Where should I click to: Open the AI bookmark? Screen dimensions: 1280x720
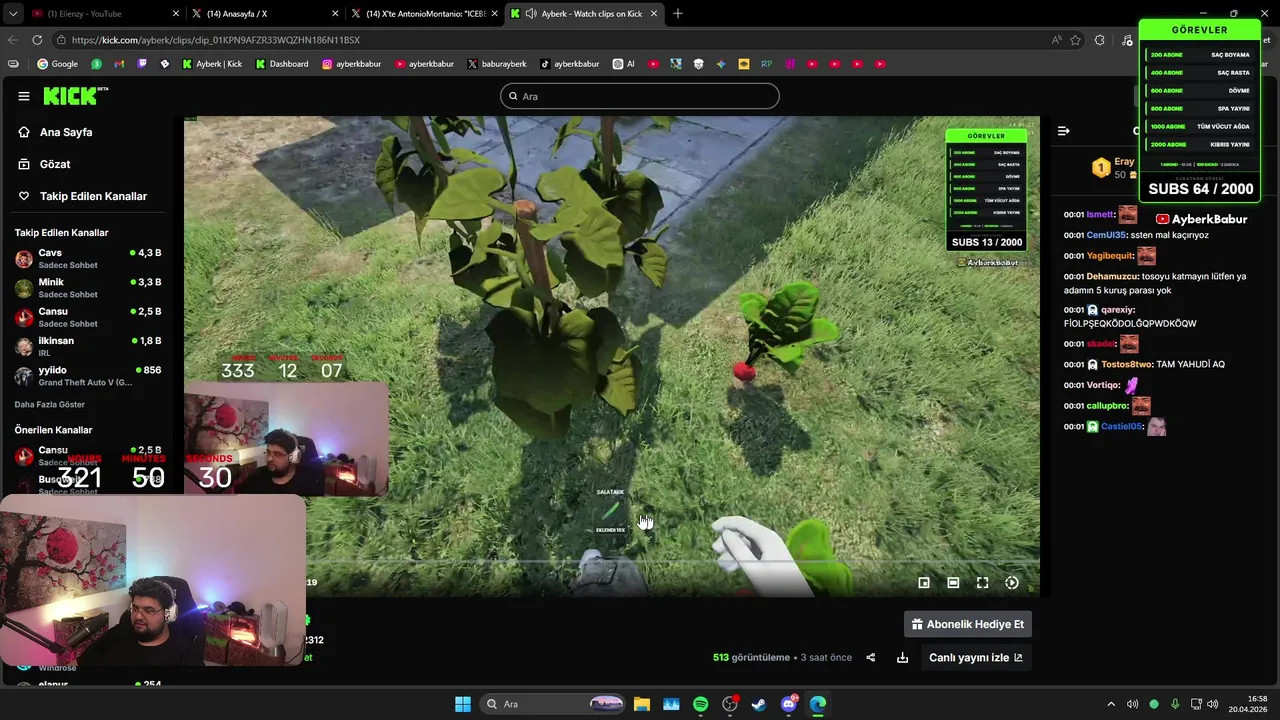[624, 64]
